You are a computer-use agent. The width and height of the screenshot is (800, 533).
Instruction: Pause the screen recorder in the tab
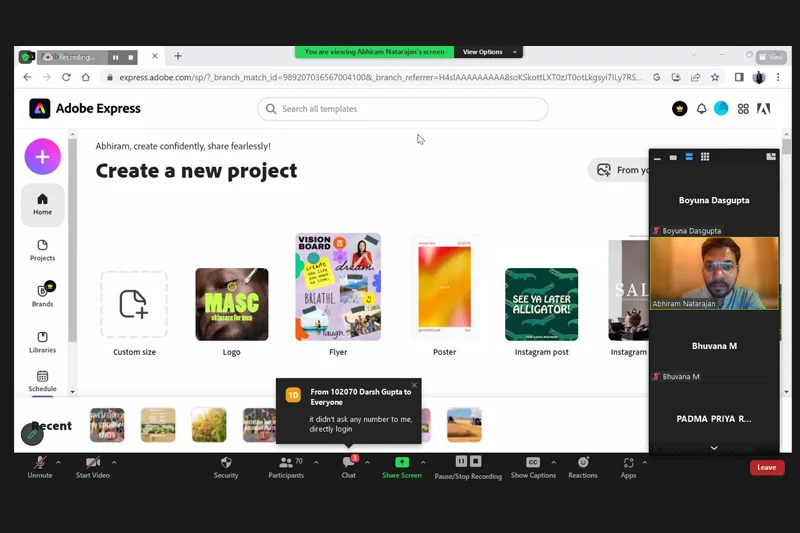tap(116, 57)
